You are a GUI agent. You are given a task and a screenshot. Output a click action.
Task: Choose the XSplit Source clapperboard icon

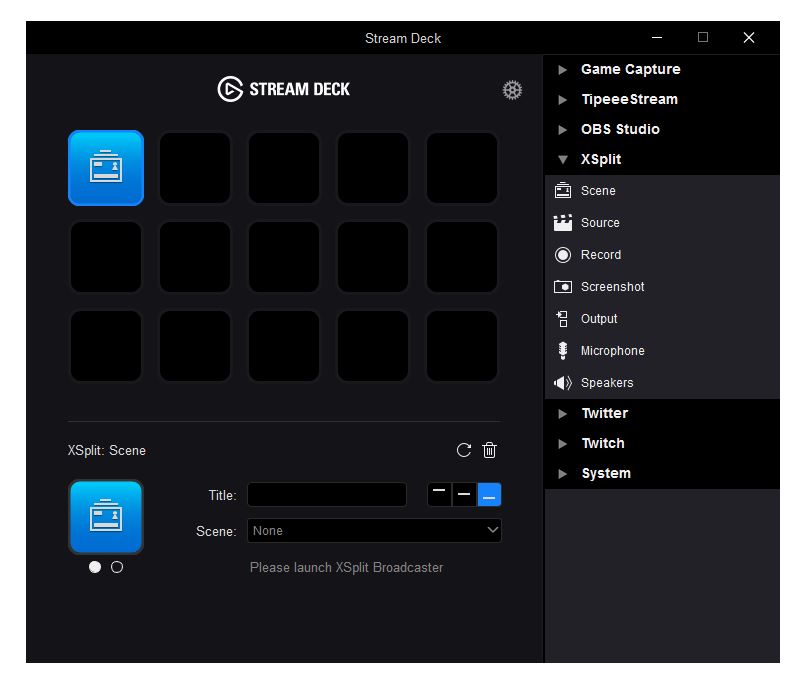tap(563, 223)
